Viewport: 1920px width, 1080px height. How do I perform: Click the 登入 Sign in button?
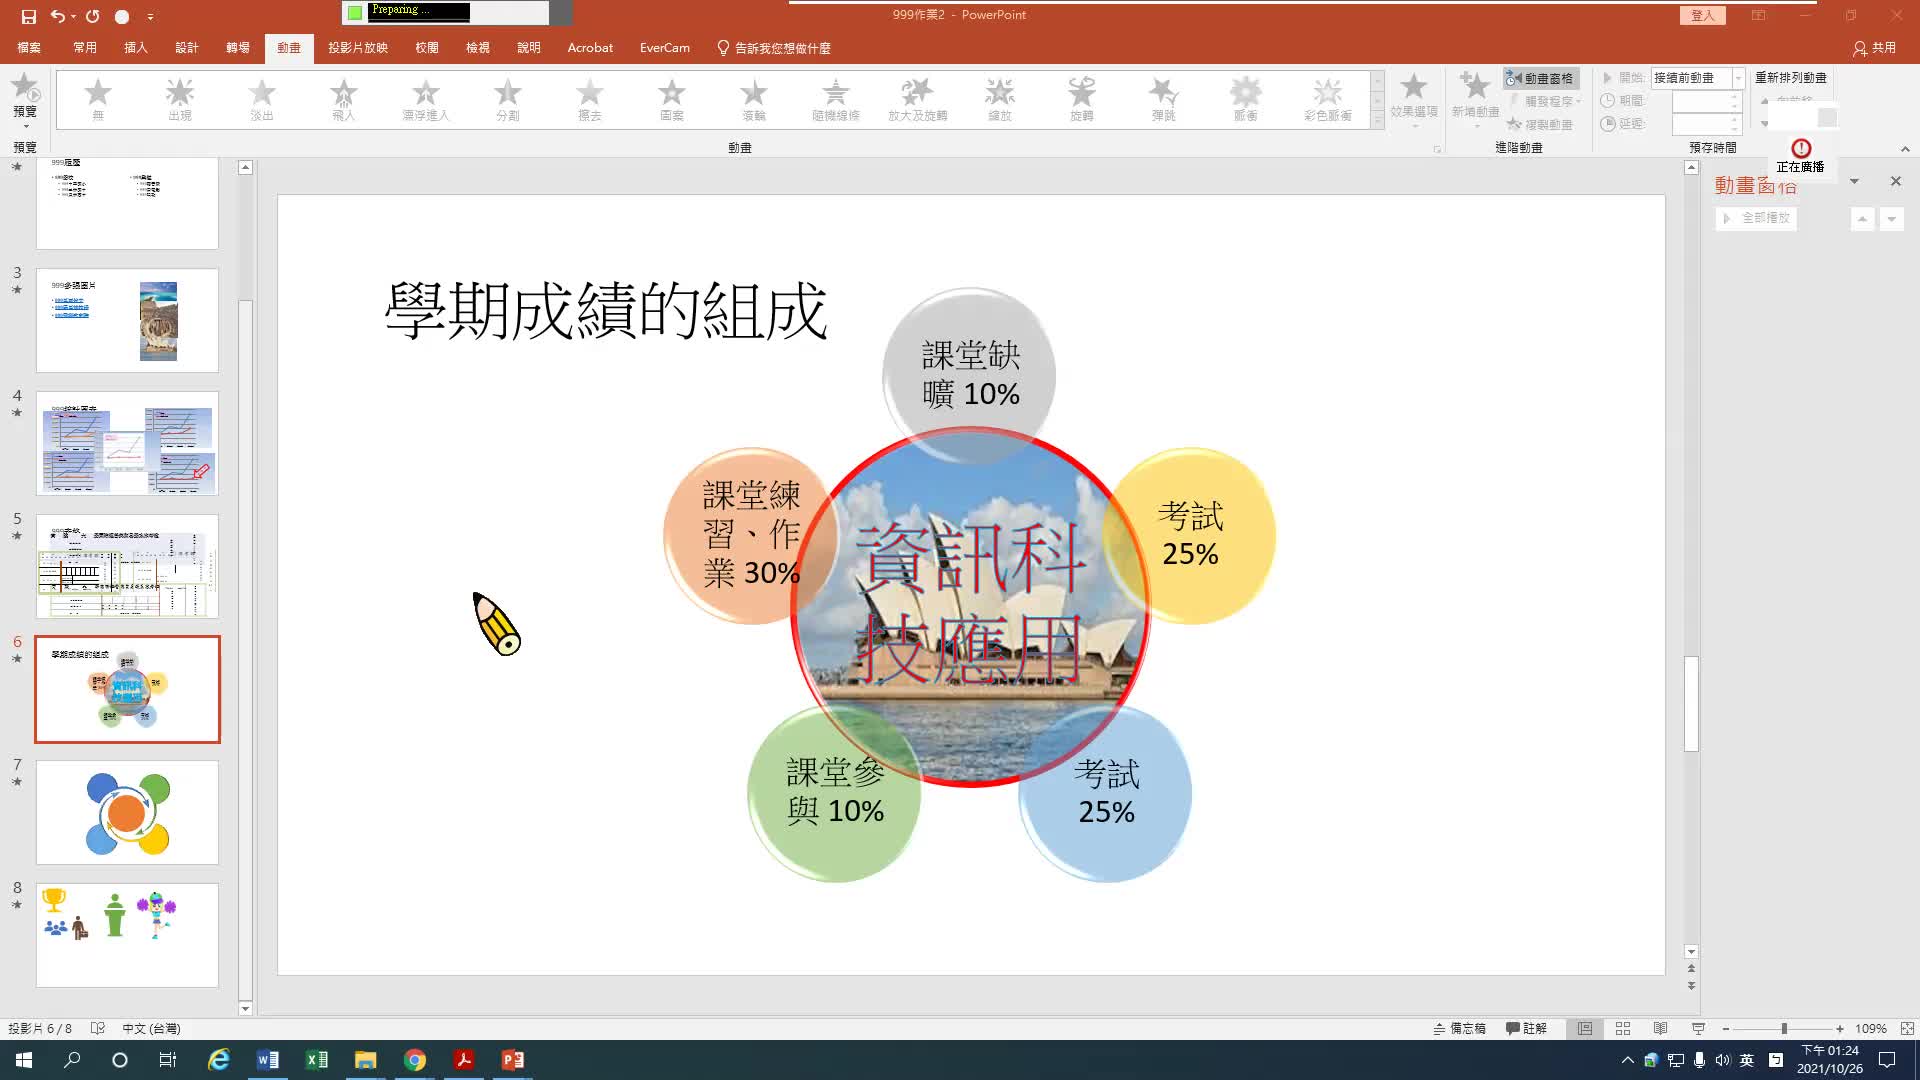pos(1702,15)
